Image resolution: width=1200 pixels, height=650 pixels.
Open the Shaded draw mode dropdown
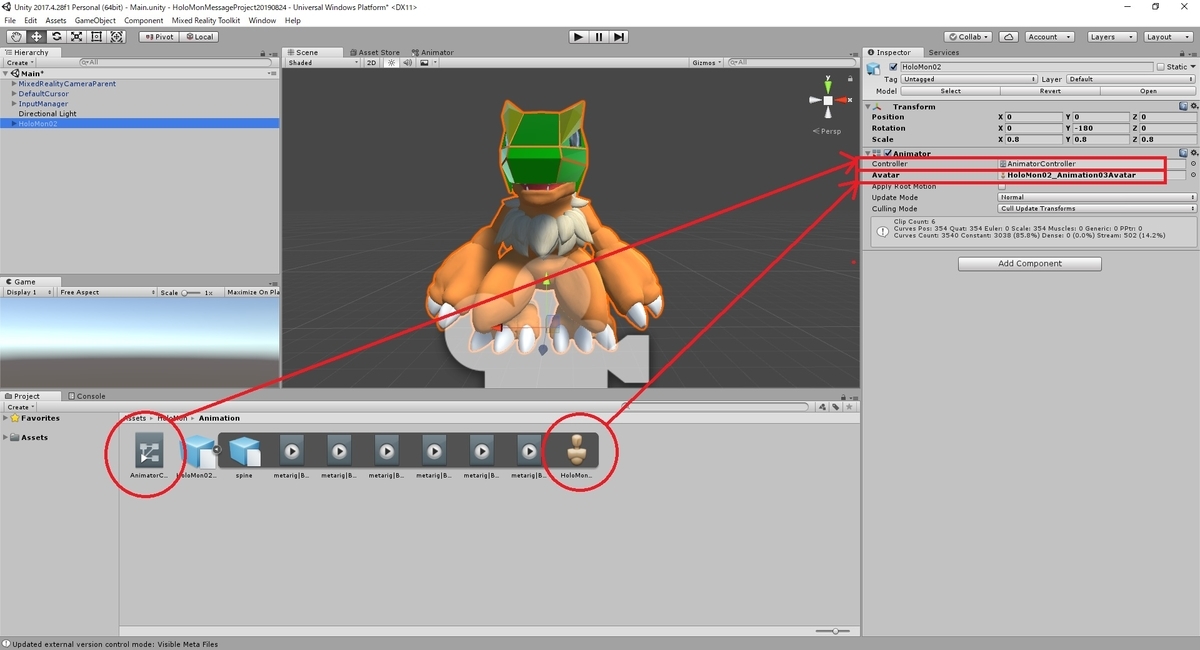coord(322,62)
